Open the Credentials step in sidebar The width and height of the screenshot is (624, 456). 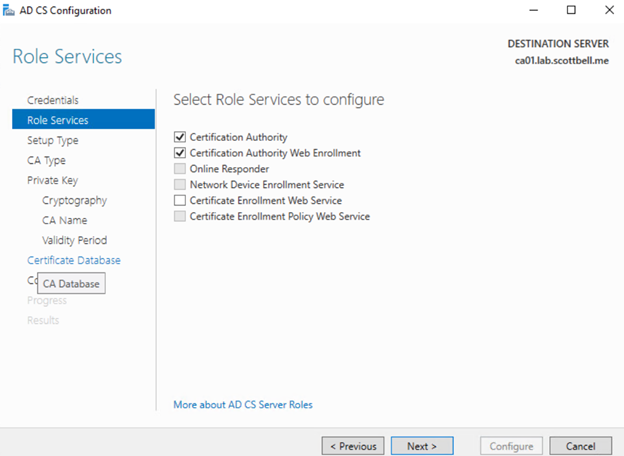(x=53, y=100)
